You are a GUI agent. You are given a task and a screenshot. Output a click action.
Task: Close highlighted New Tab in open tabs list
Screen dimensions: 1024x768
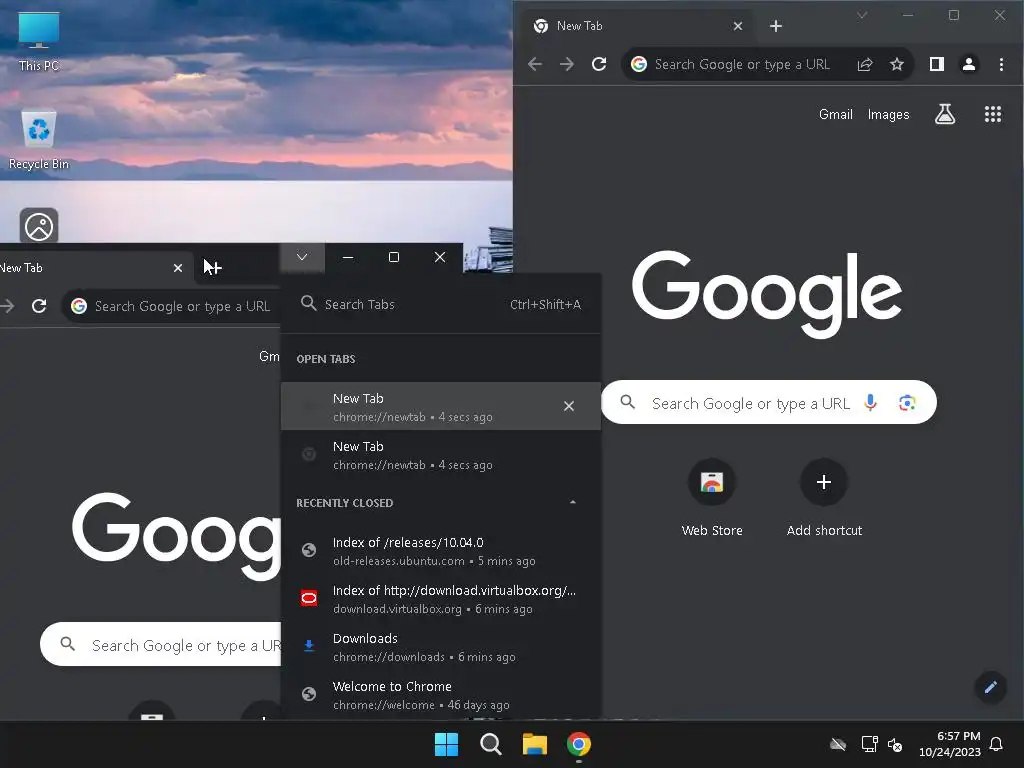click(x=569, y=406)
